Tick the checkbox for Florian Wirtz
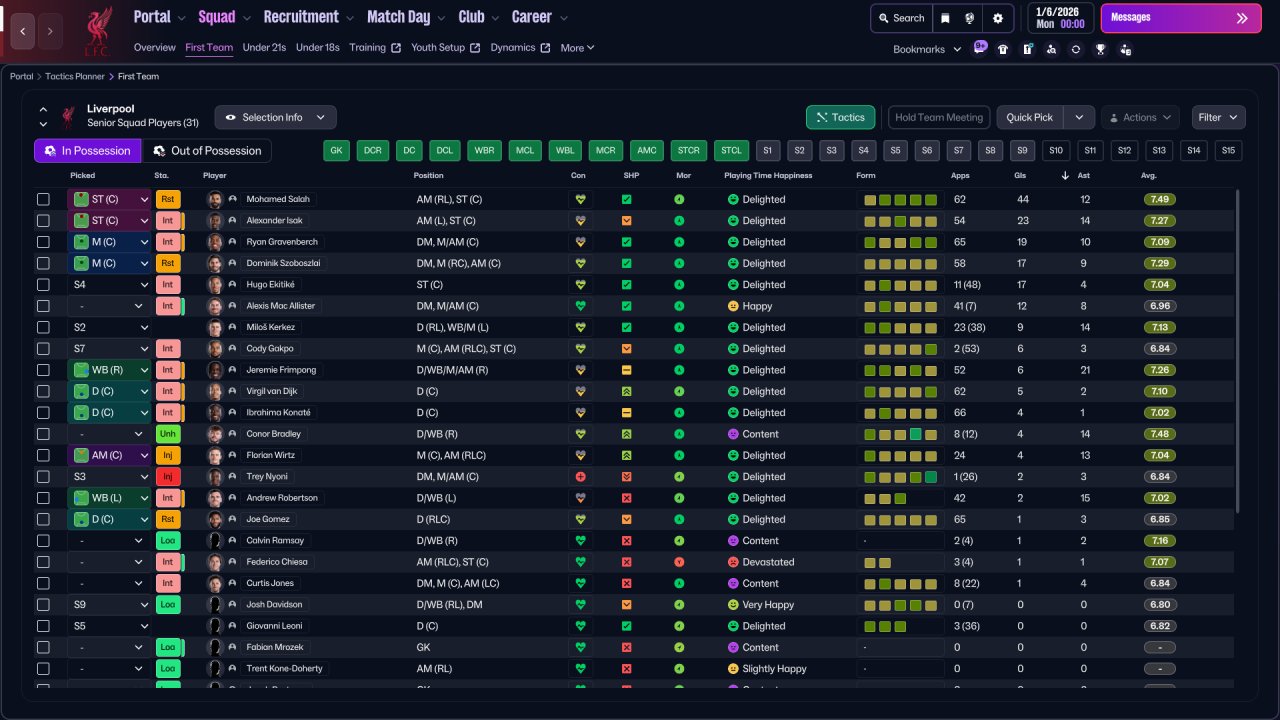The width and height of the screenshot is (1280, 720). (x=43, y=455)
